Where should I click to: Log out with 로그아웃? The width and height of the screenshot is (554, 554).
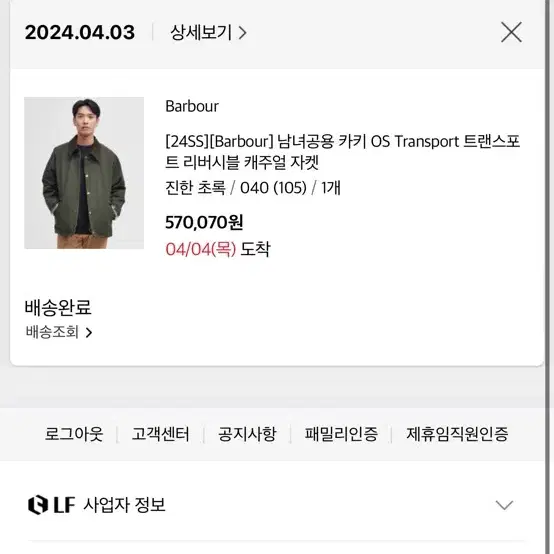[74, 434]
